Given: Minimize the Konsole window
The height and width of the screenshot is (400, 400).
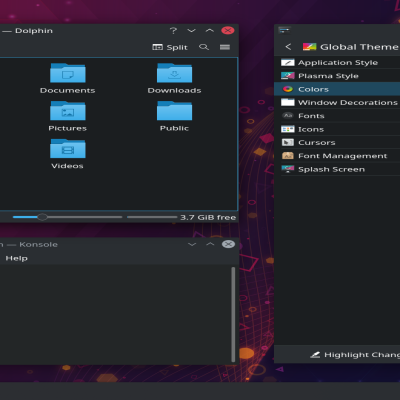Looking at the screenshot, I should click(x=192, y=244).
